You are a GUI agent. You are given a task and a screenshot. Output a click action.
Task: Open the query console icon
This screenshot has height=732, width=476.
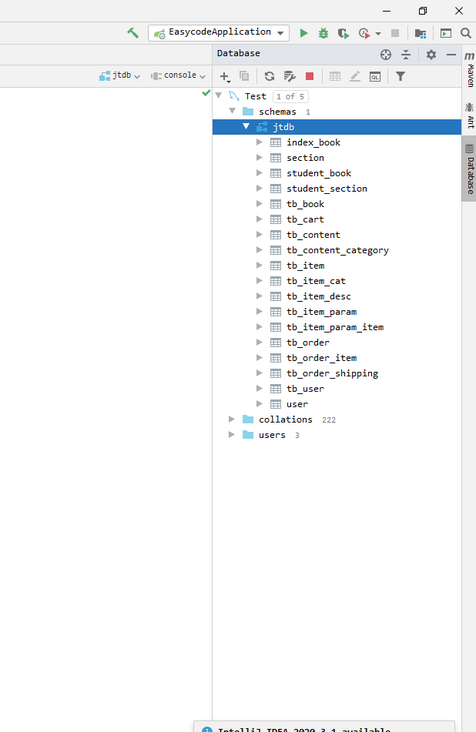point(375,77)
